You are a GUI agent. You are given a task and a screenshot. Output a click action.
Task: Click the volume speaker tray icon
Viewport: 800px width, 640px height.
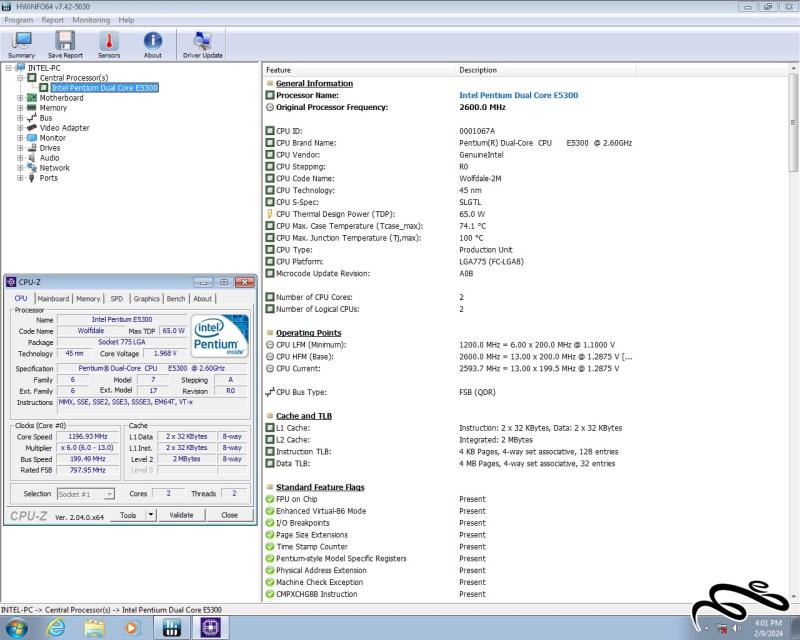click(x=736, y=628)
